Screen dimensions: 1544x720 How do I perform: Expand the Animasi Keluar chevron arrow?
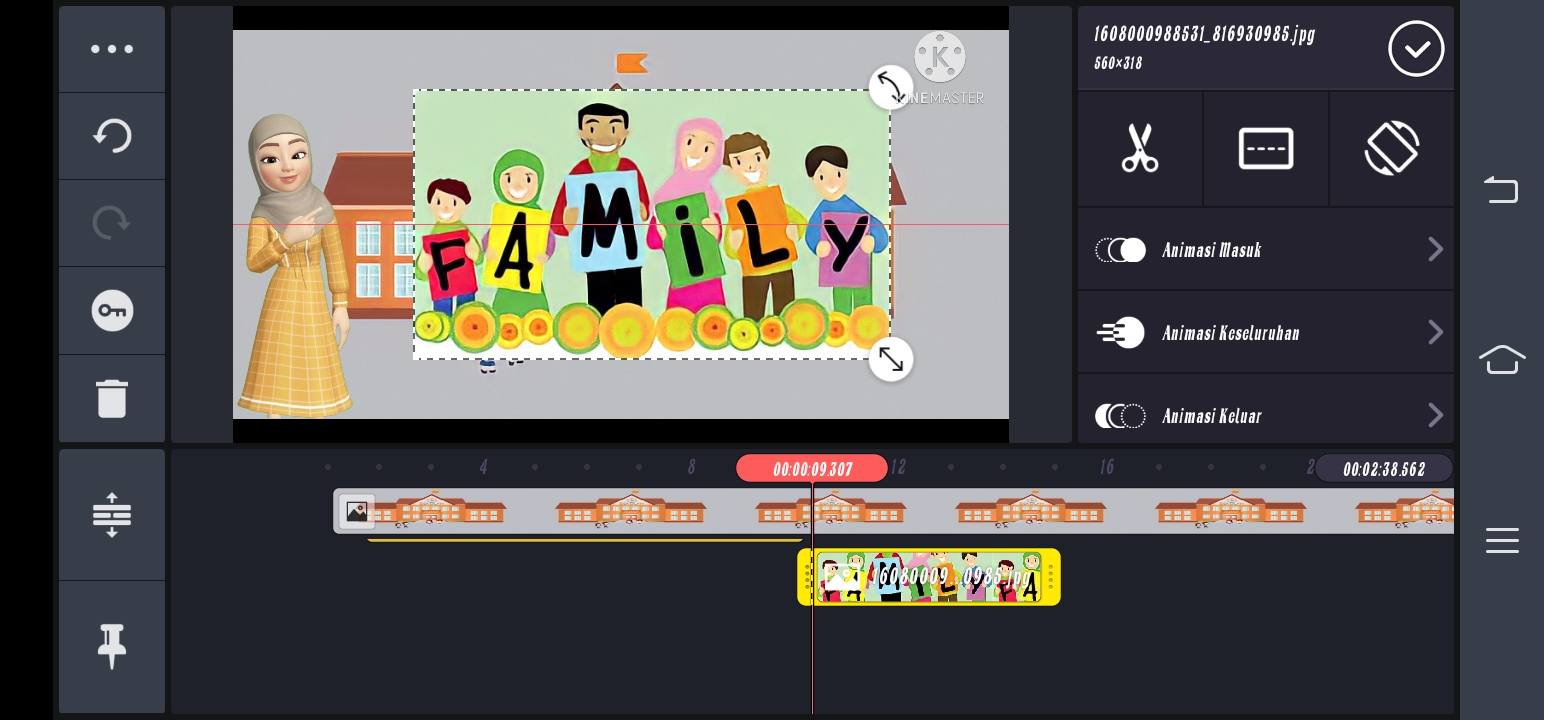pos(1435,415)
